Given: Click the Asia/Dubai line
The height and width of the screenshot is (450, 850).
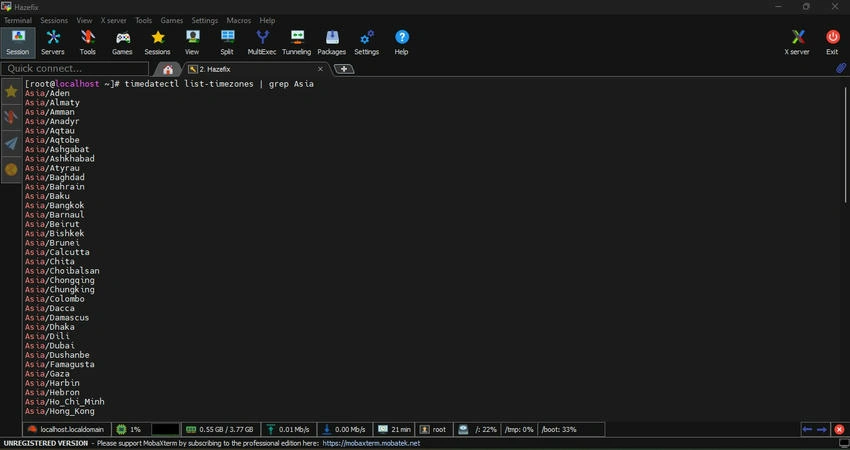Looking at the screenshot, I should [x=50, y=345].
